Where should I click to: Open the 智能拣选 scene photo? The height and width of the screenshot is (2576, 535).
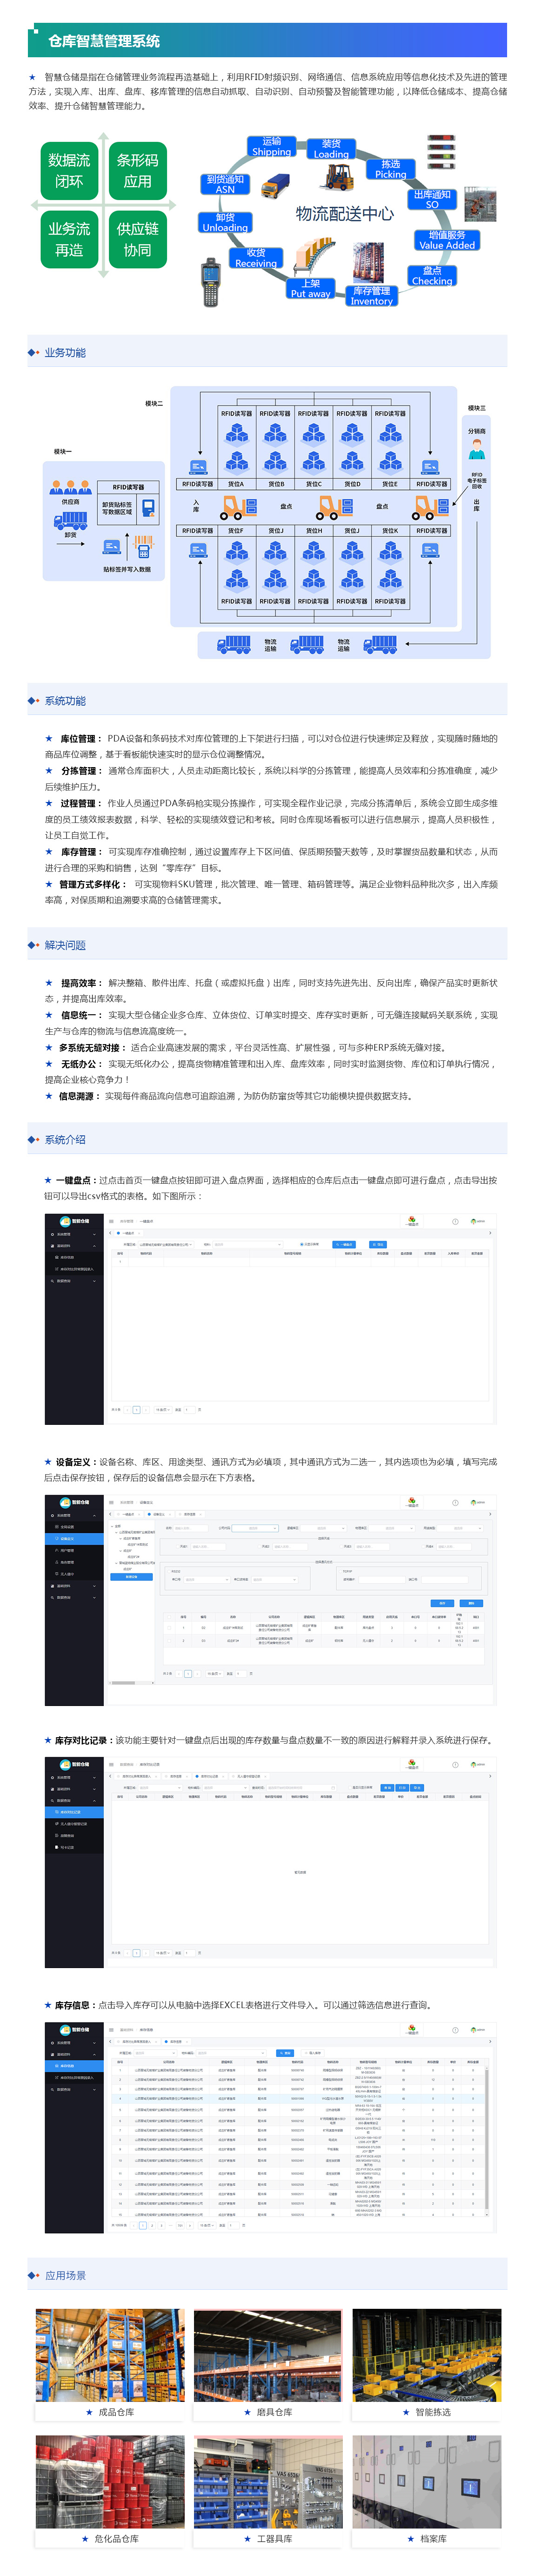(x=427, y=2355)
